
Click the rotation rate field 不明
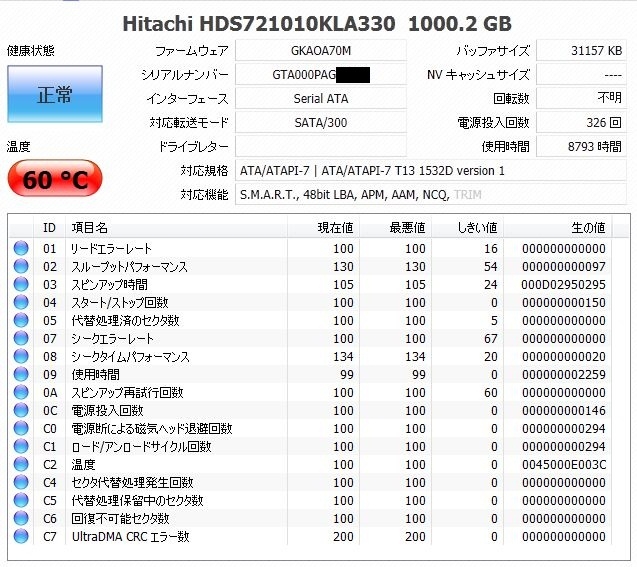pos(581,99)
